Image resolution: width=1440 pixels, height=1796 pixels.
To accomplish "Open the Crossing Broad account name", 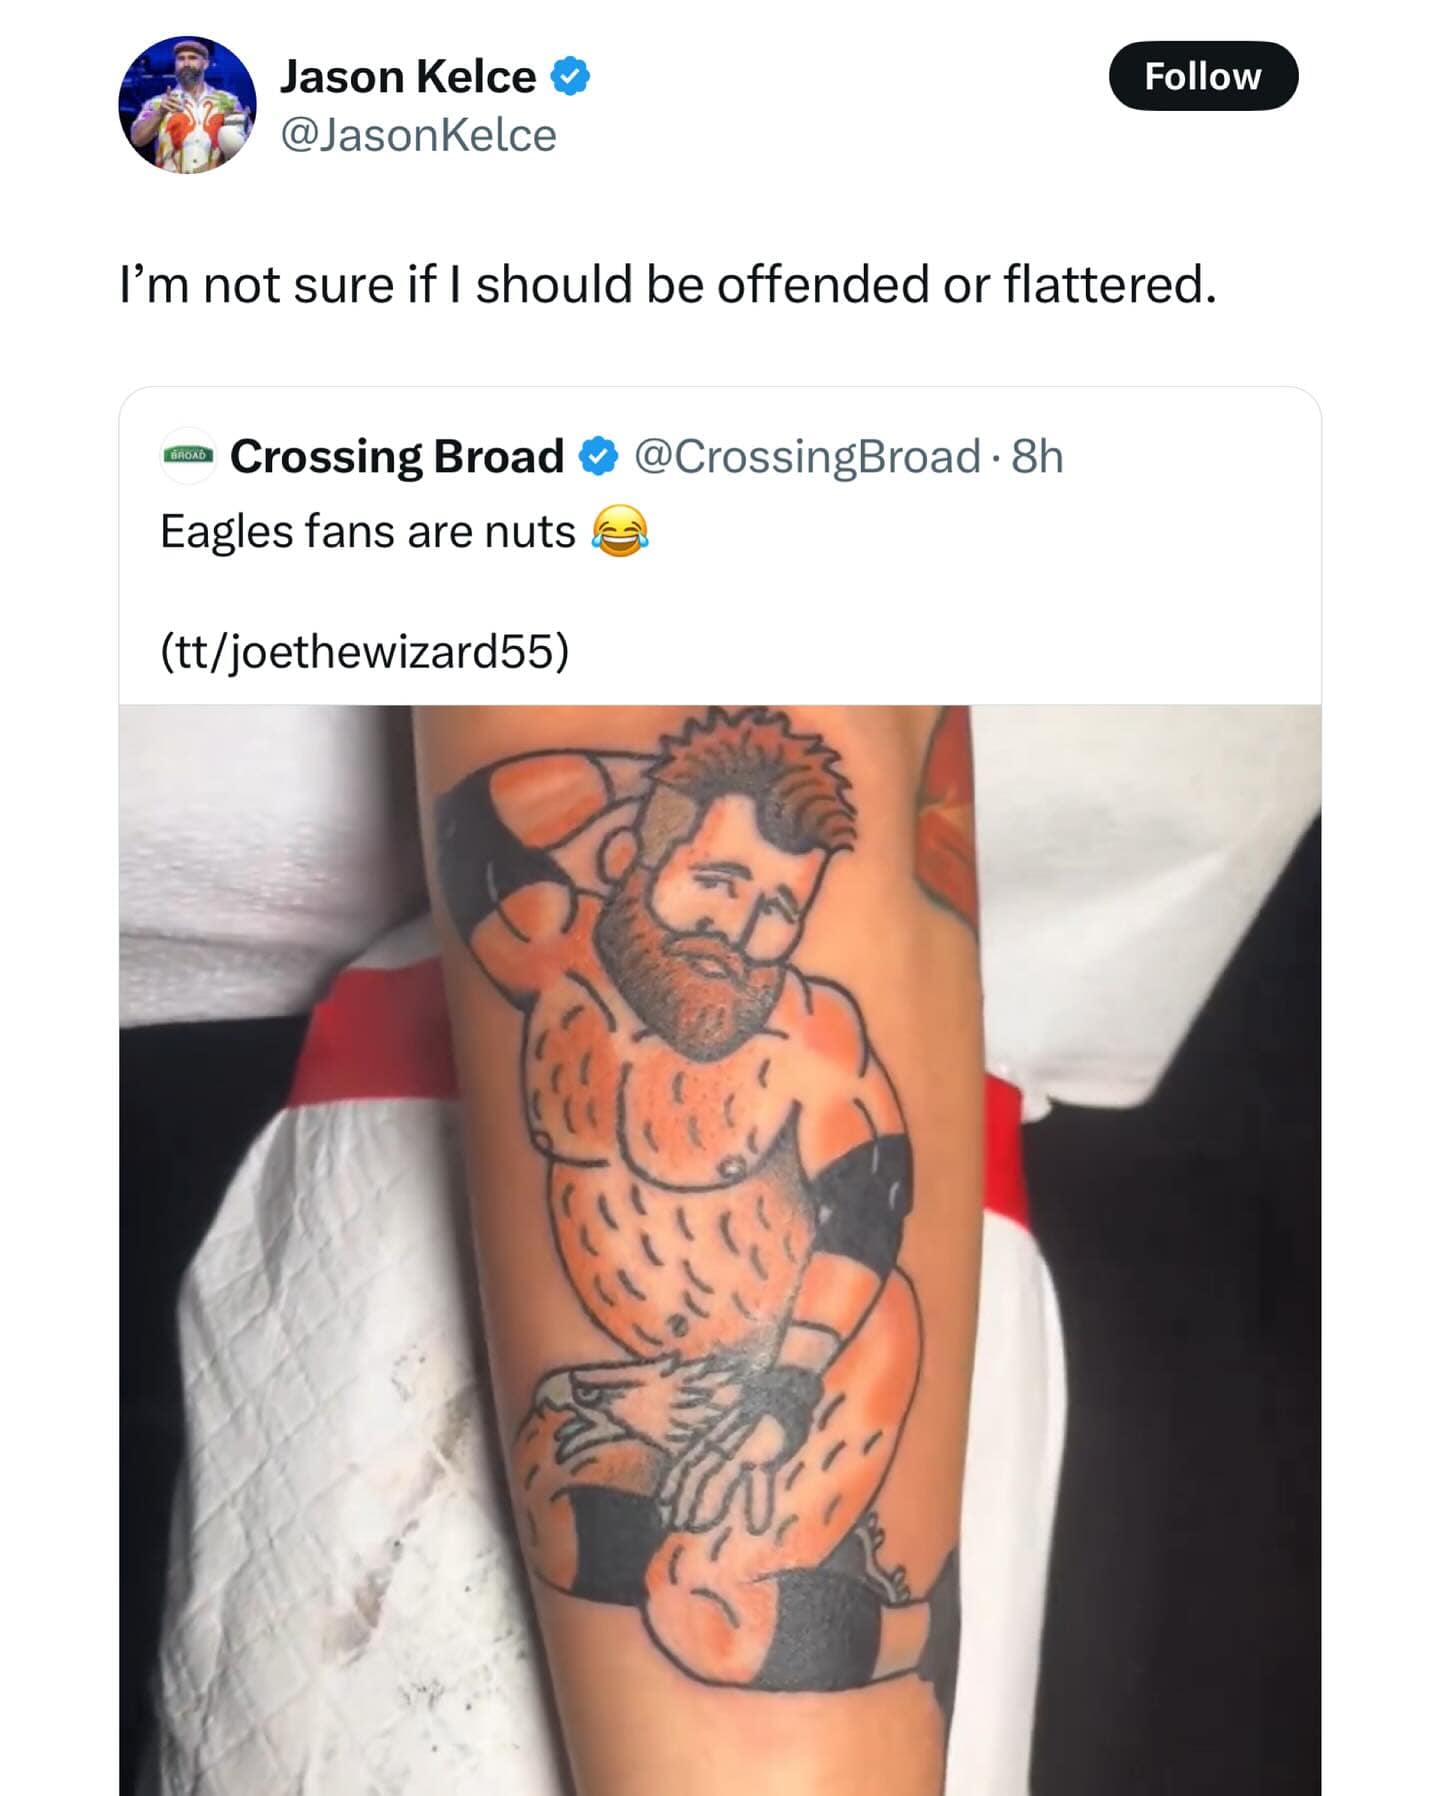I will pyautogui.click(x=397, y=457).
